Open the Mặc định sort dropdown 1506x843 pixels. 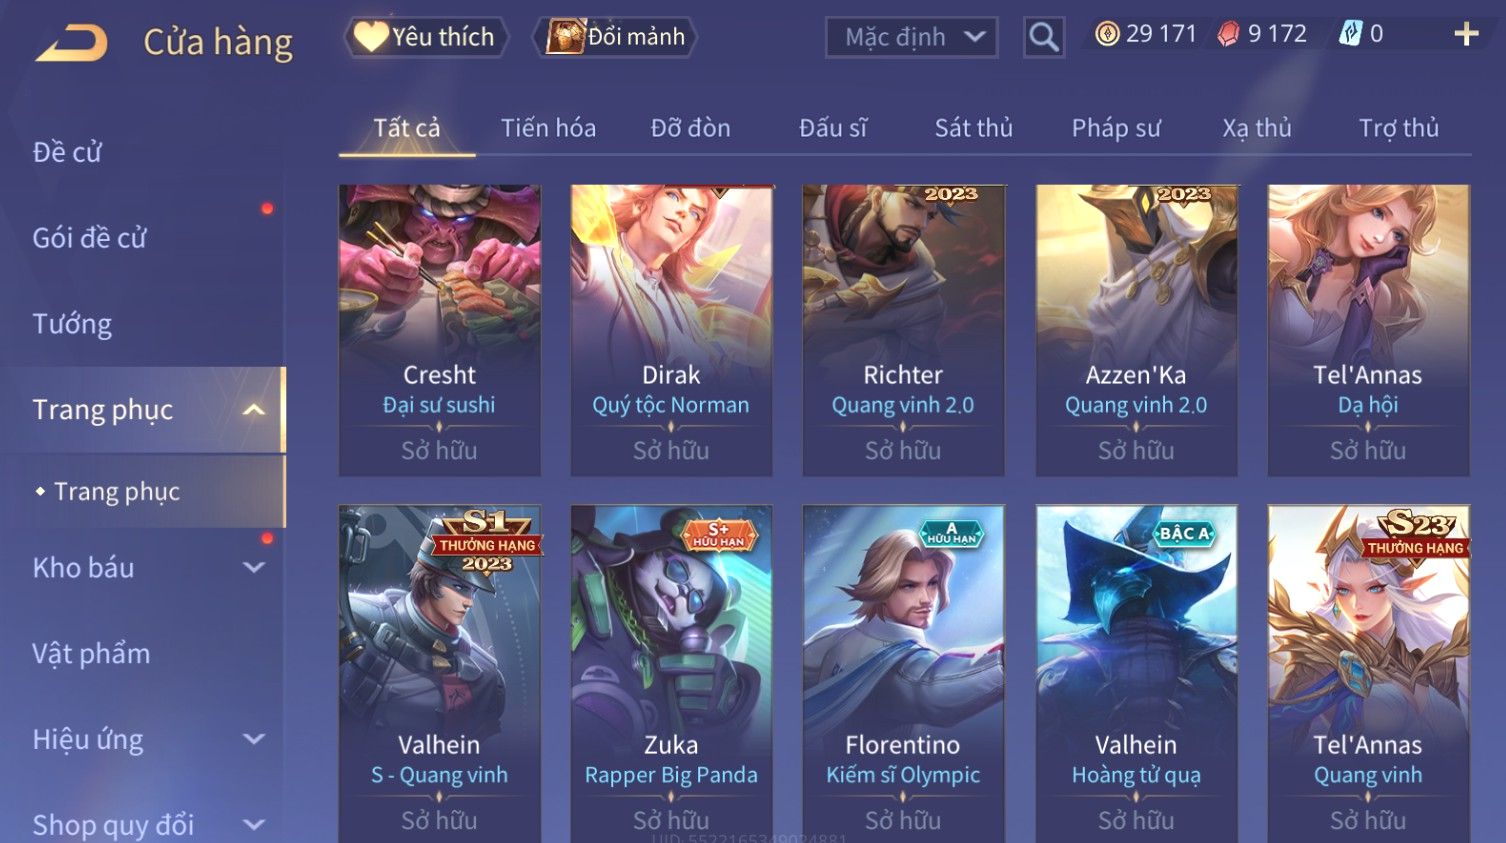911,37
